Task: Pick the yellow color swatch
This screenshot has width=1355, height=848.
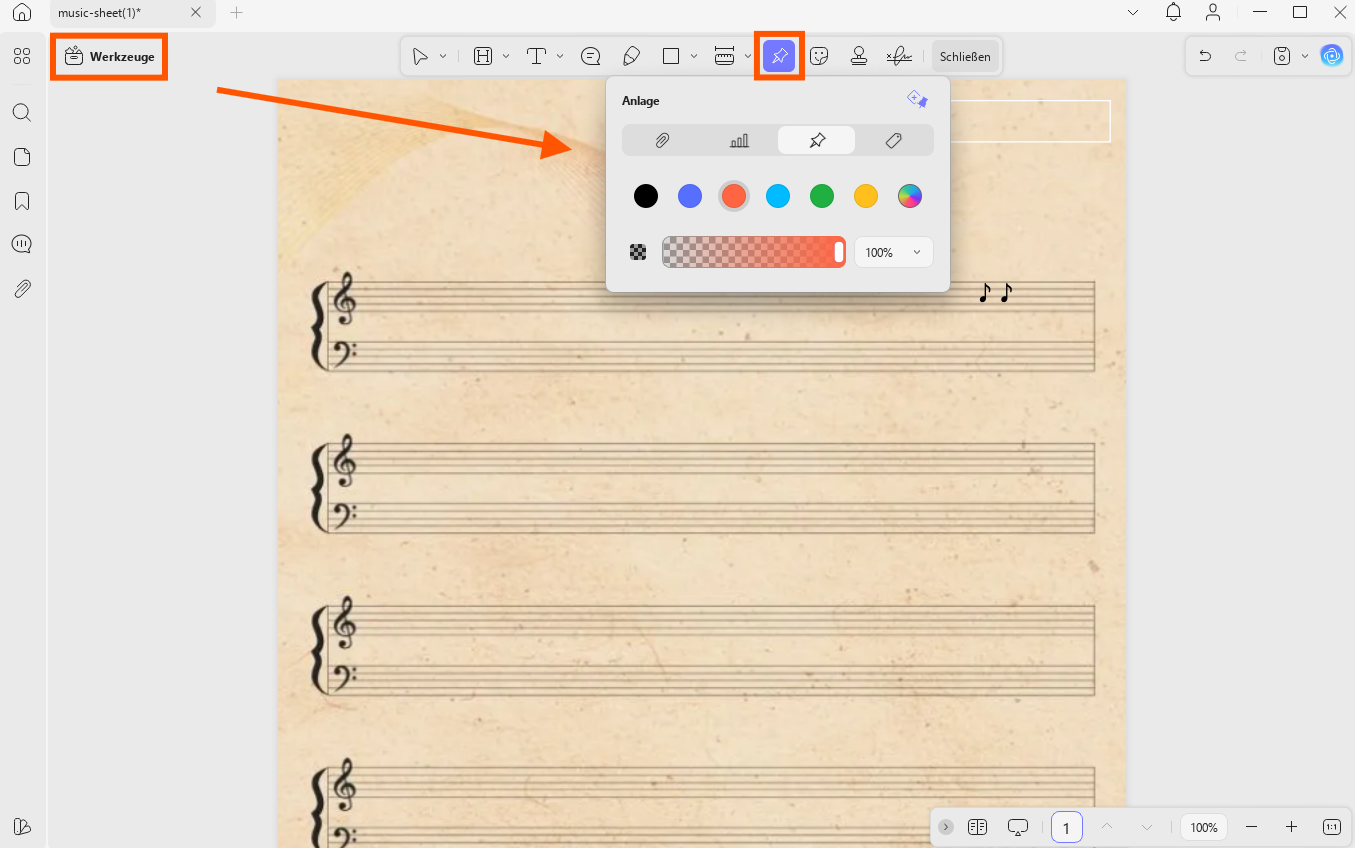Action: coord(866,196)
